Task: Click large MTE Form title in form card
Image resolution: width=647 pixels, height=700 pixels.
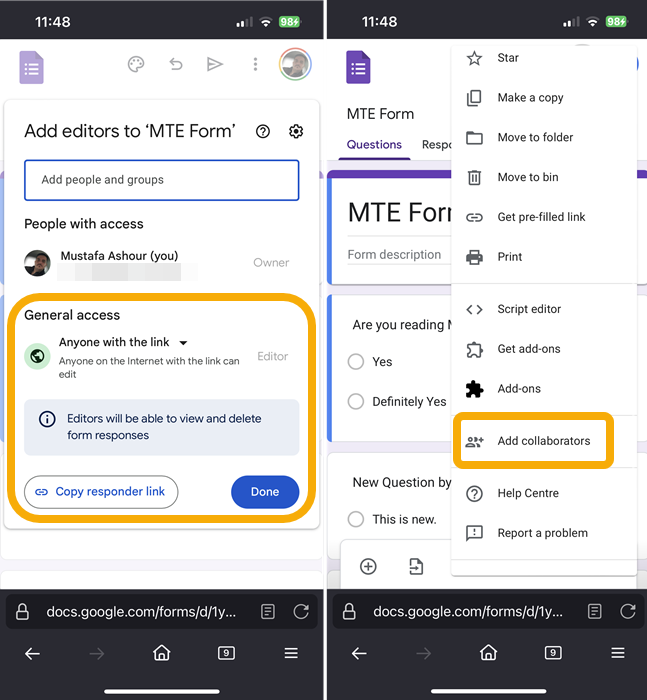Action: (x=400, y=212)
